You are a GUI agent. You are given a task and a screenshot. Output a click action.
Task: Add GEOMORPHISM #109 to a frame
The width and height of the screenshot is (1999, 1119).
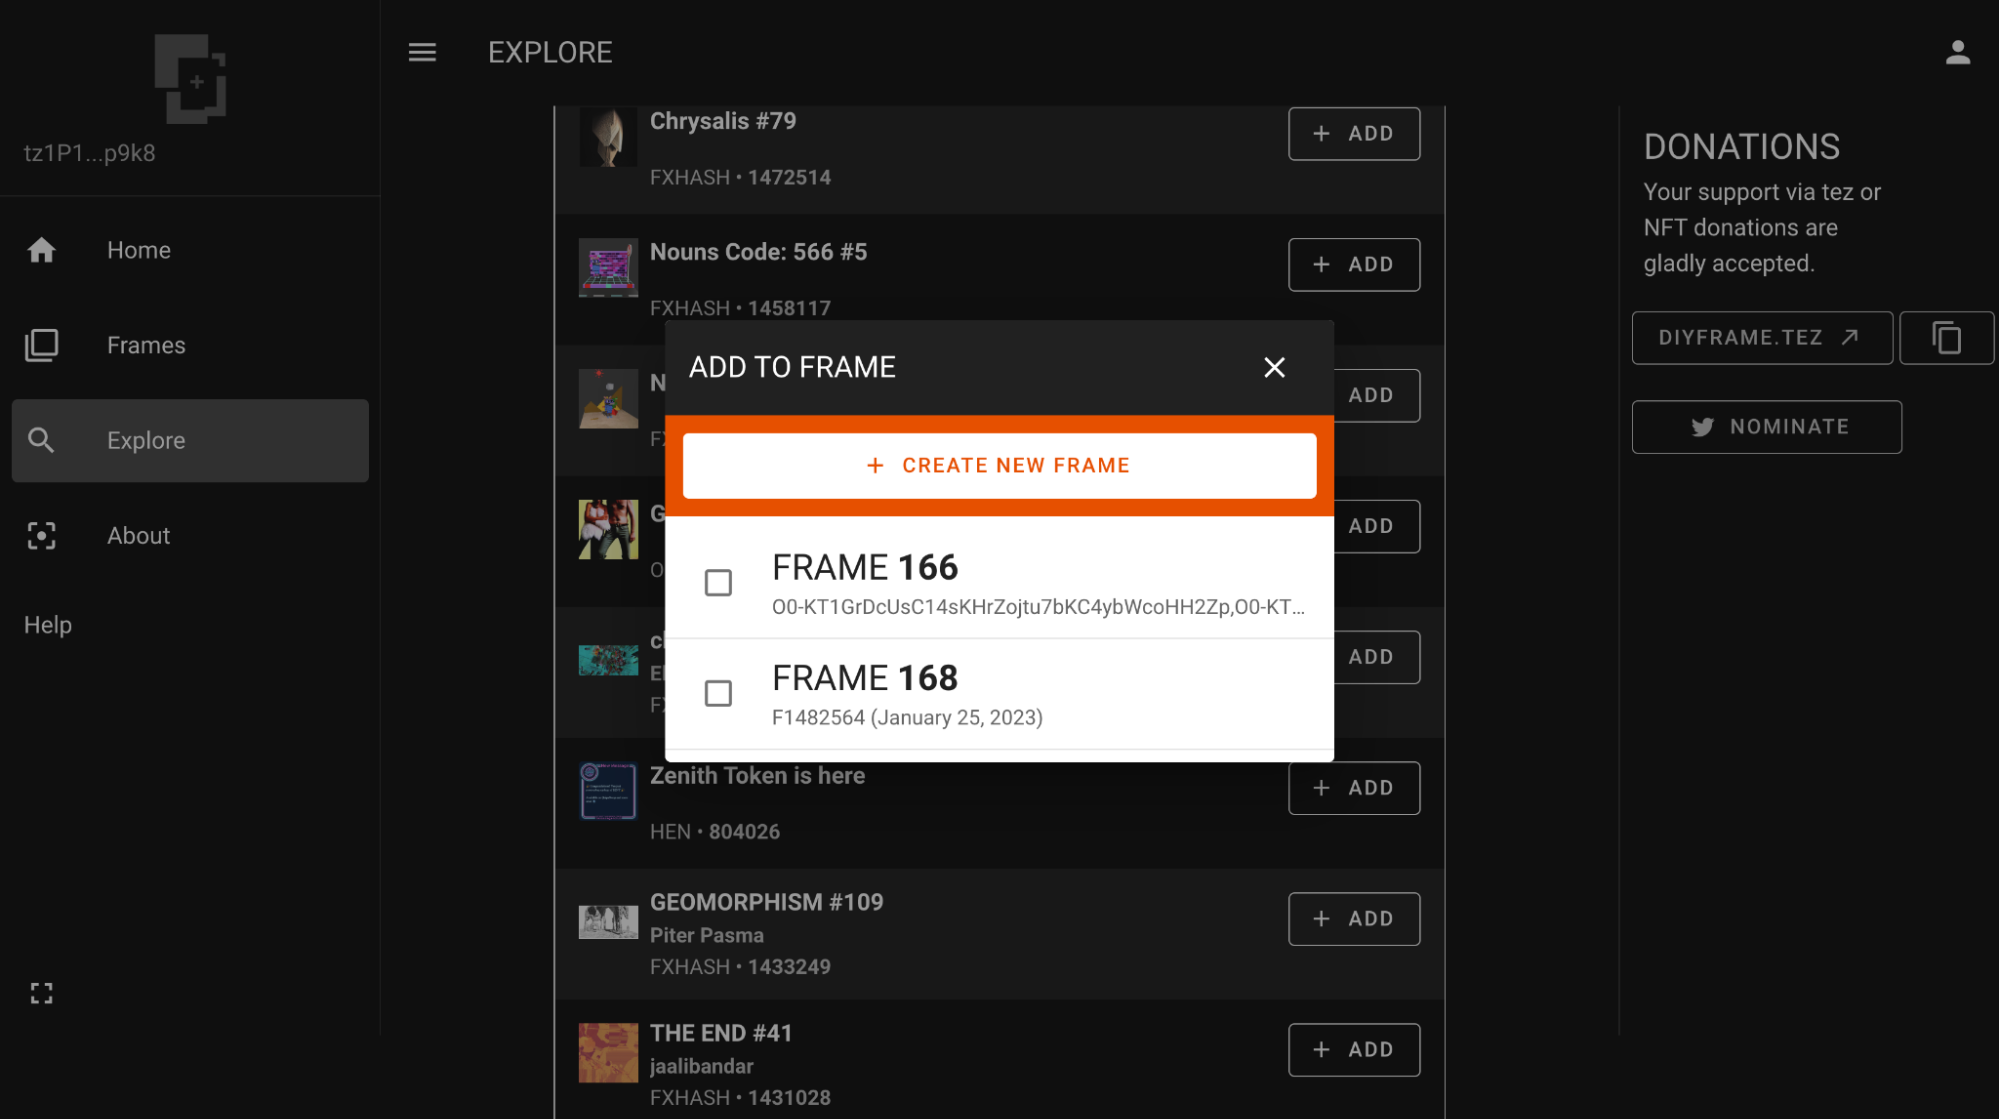click(x=1353, y=919)
